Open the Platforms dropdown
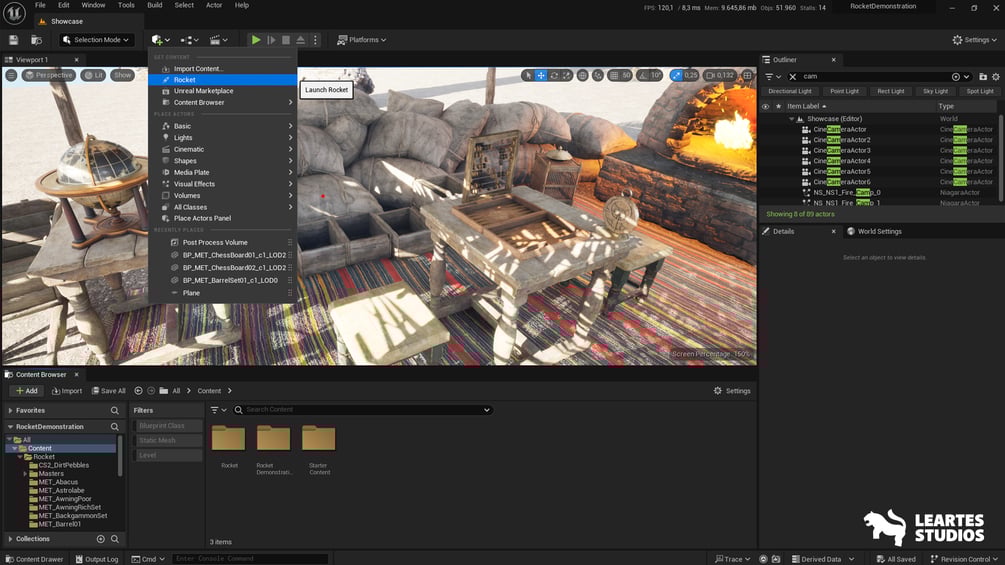Viewport: 1005px width, 565px height. (362, 40)
